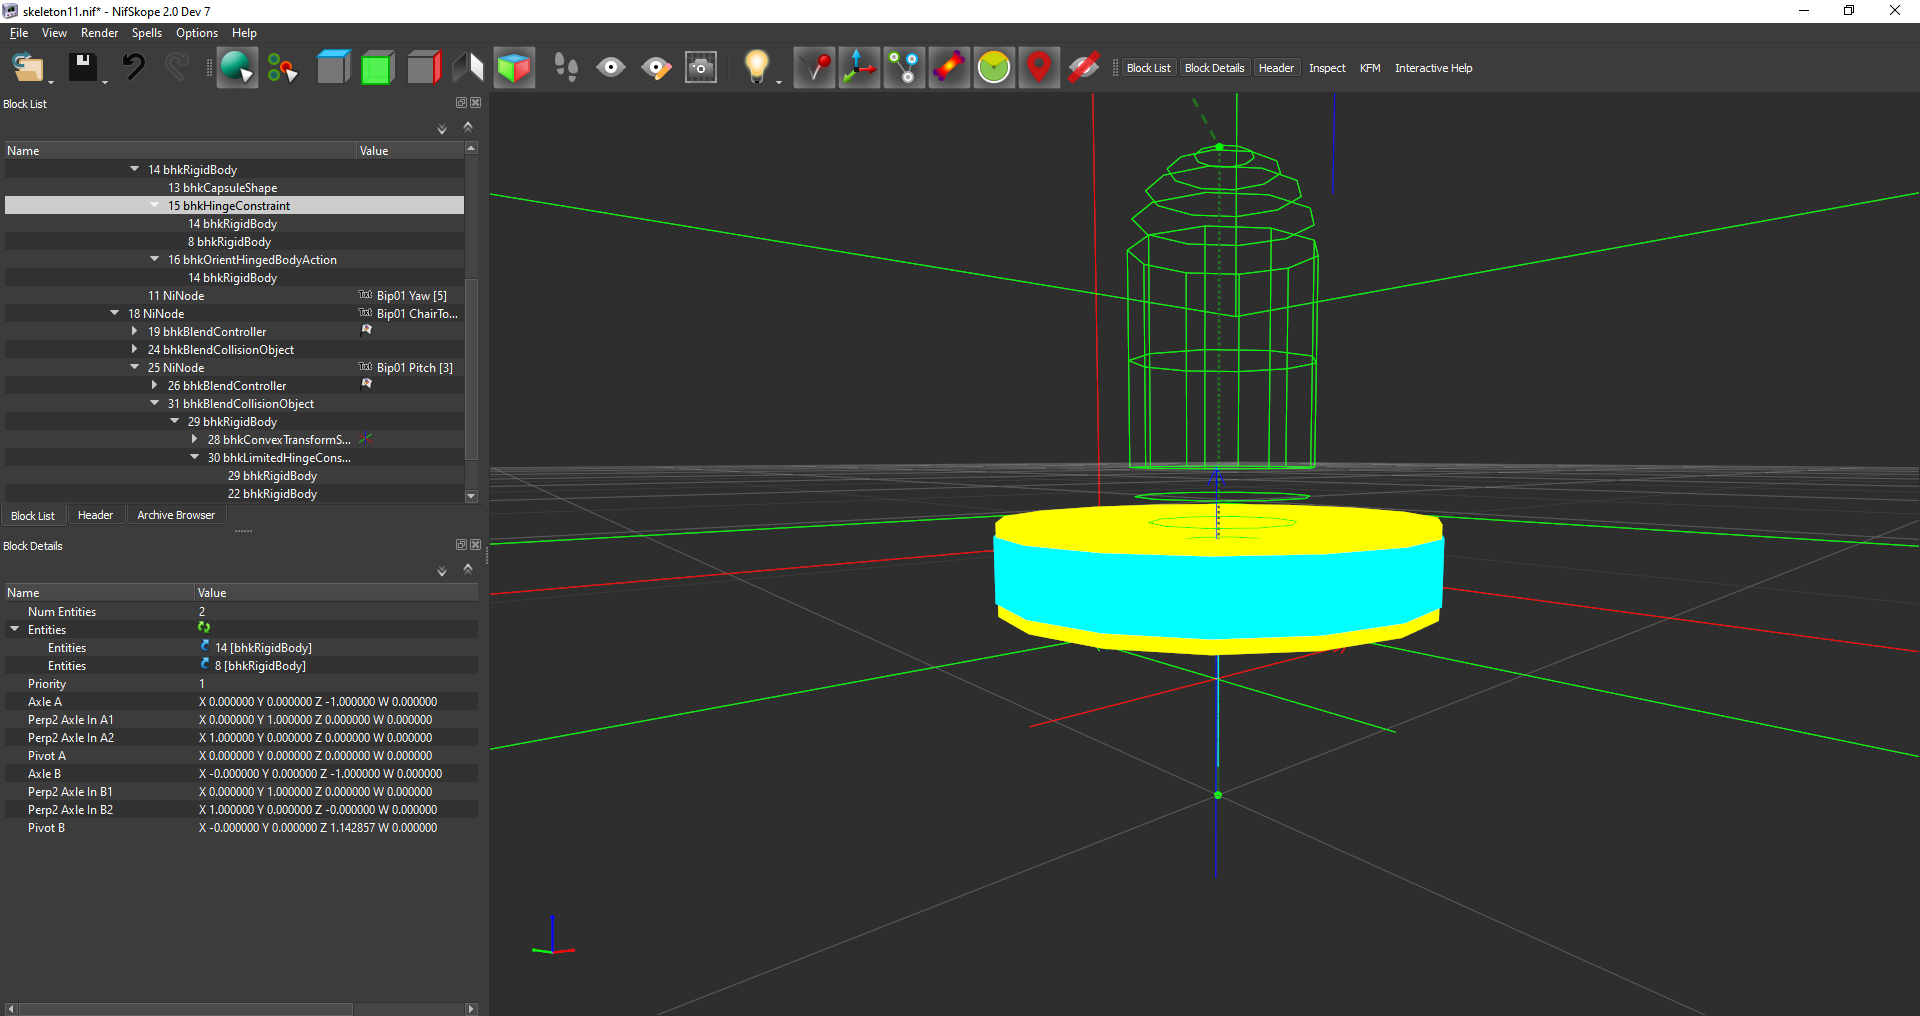Viewport: 1920px width, 1016px height.
Task: Click refresh icon in Entities row
Action: pos(204,627)
